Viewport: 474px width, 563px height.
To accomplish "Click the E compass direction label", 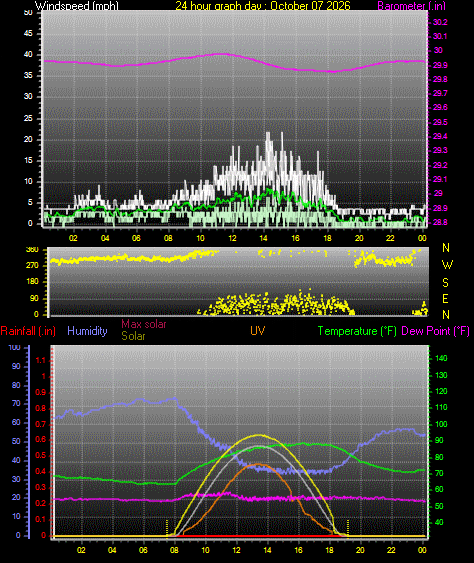I will point(445,298).
